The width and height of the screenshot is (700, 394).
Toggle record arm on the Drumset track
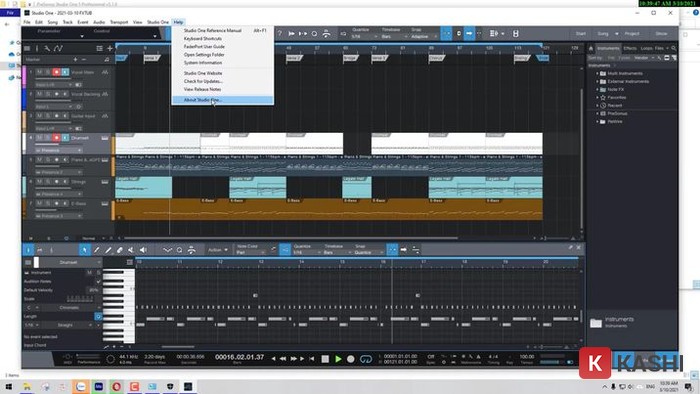tap(56, 138)
